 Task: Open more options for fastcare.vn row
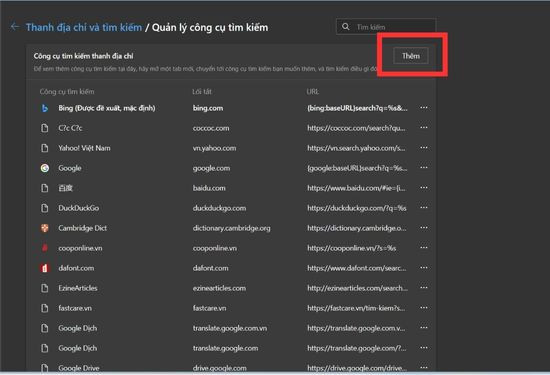424,308
